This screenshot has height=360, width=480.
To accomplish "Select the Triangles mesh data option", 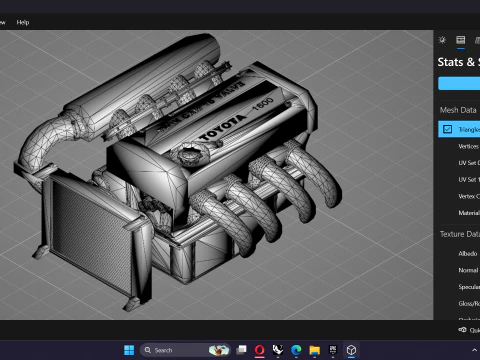I will [x=459, y=129].
